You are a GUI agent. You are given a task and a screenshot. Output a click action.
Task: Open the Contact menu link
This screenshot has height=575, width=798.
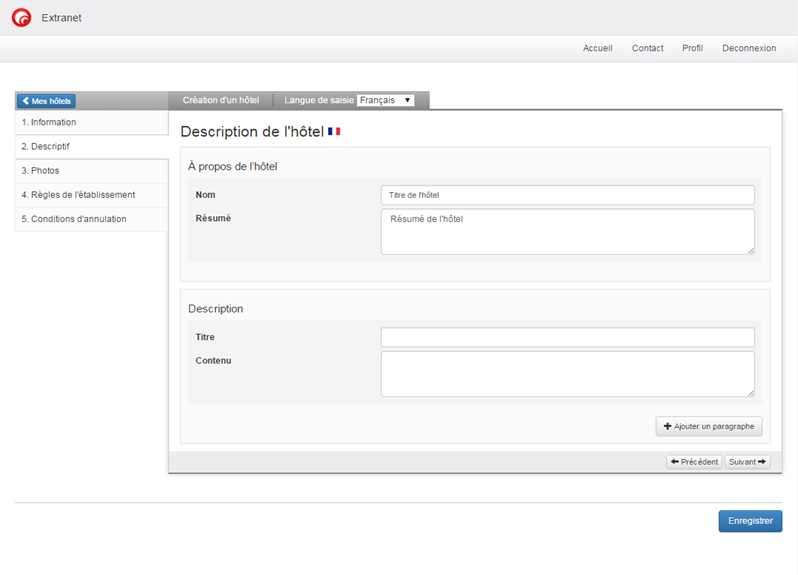point(647,48)
